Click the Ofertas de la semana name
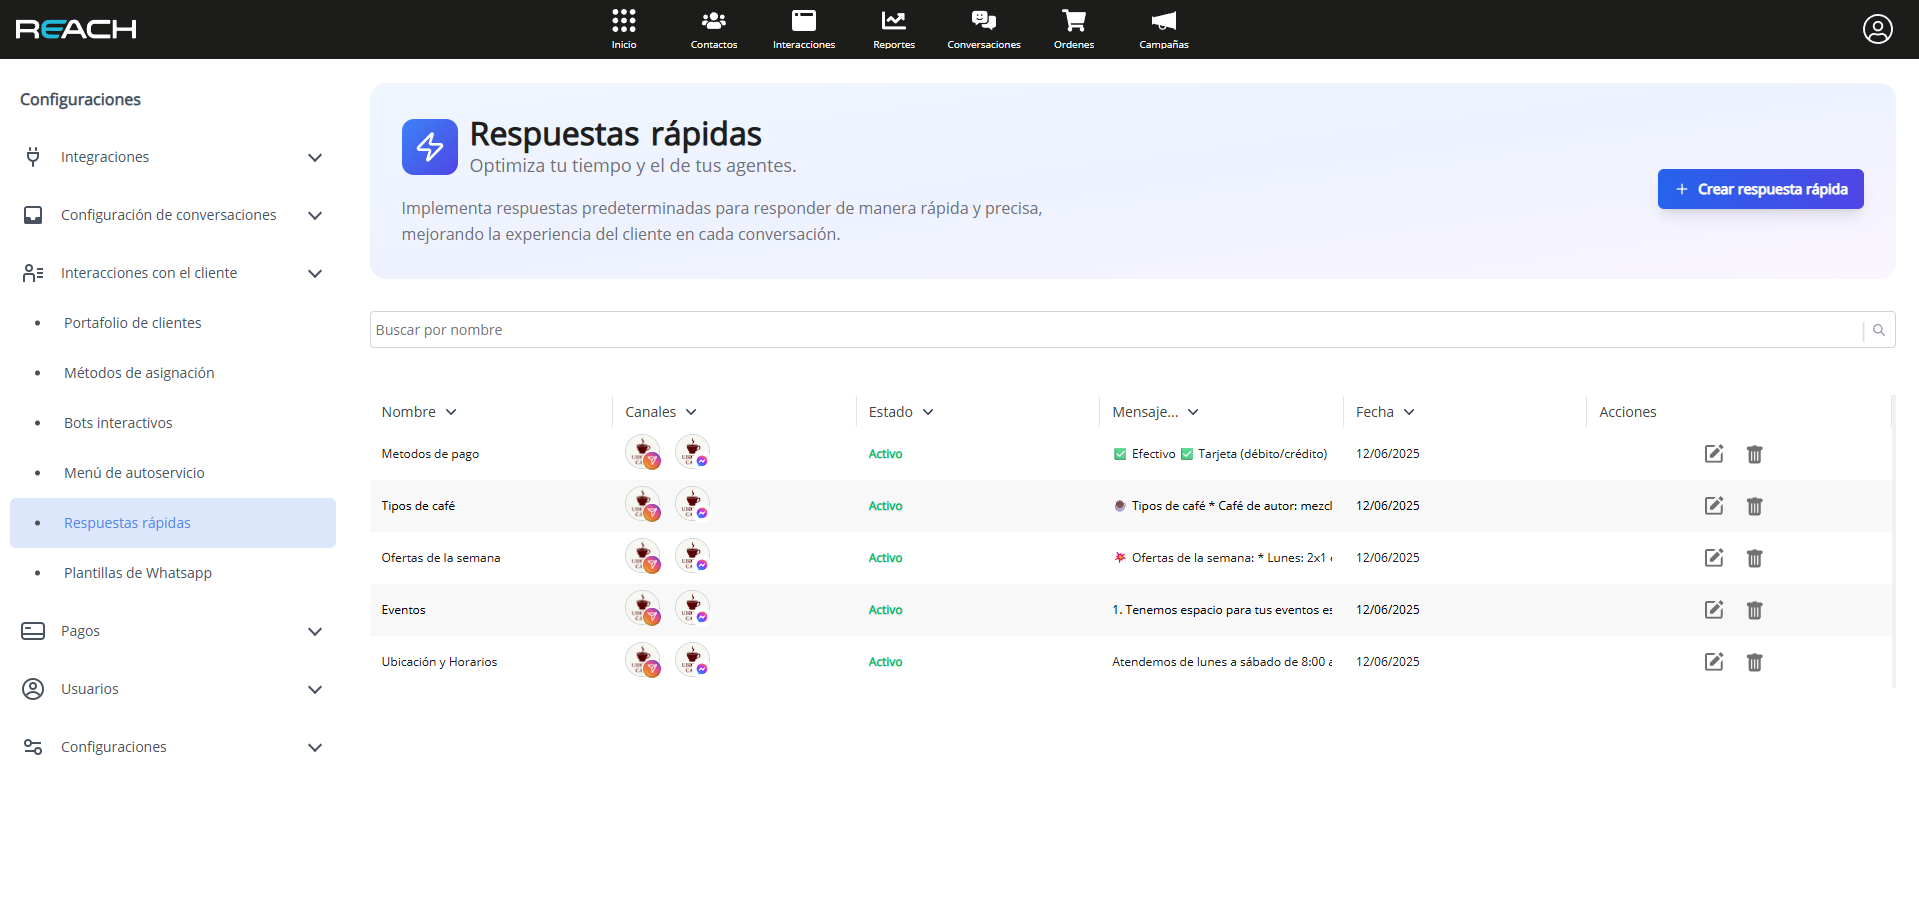1919x905 pixels. tap(441, 558)
